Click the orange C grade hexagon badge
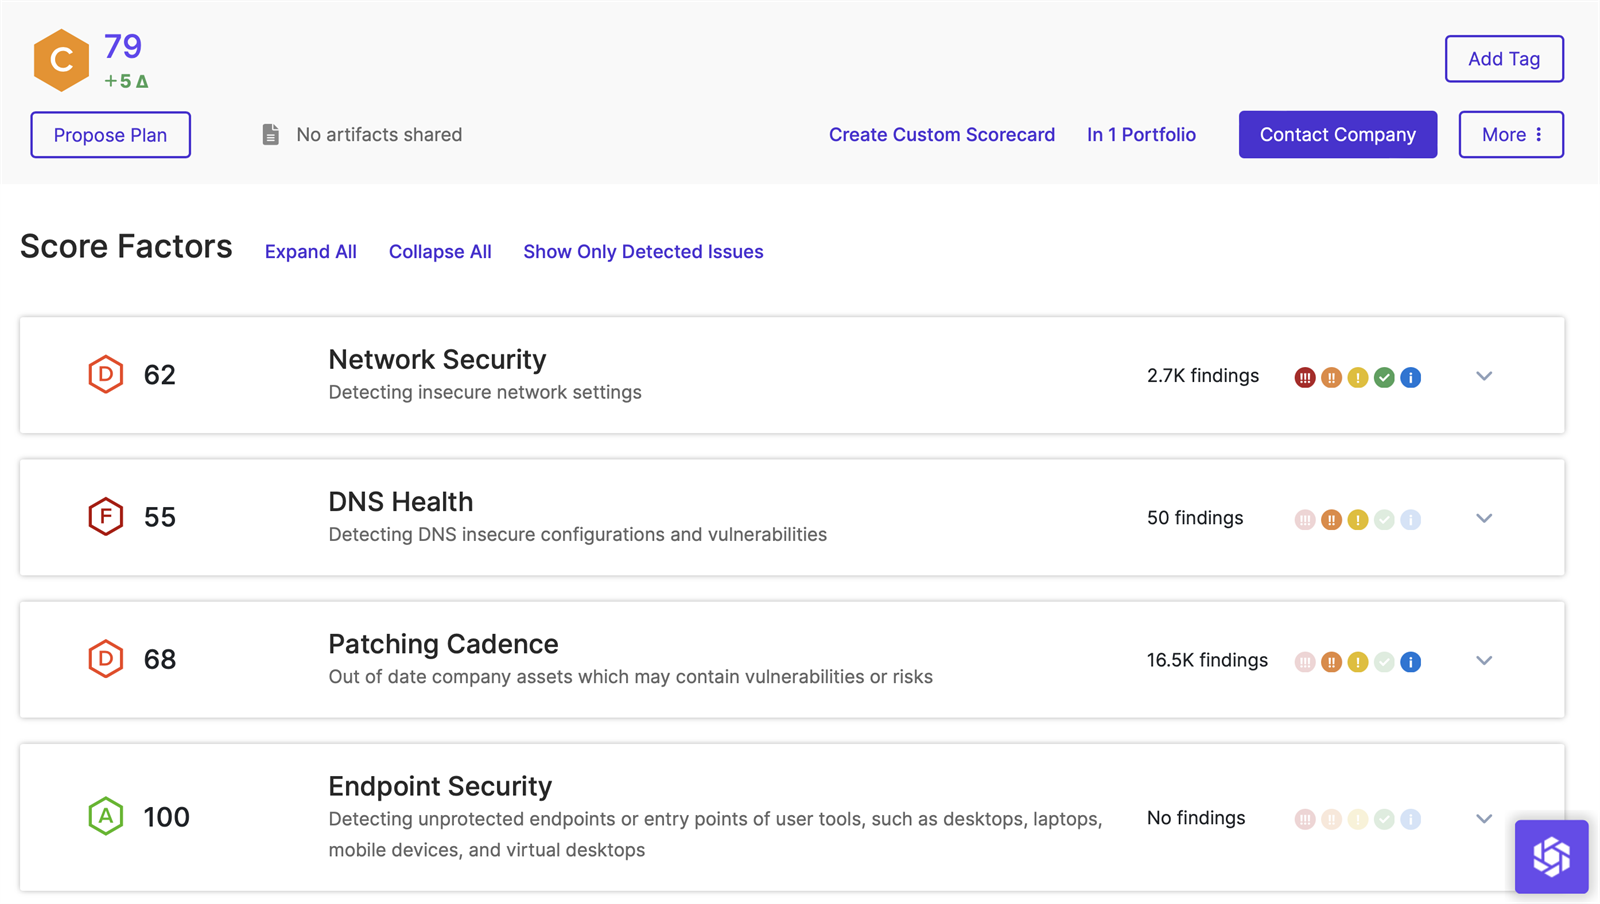The width and height of the screenshot is (1600, 904). 61,60
